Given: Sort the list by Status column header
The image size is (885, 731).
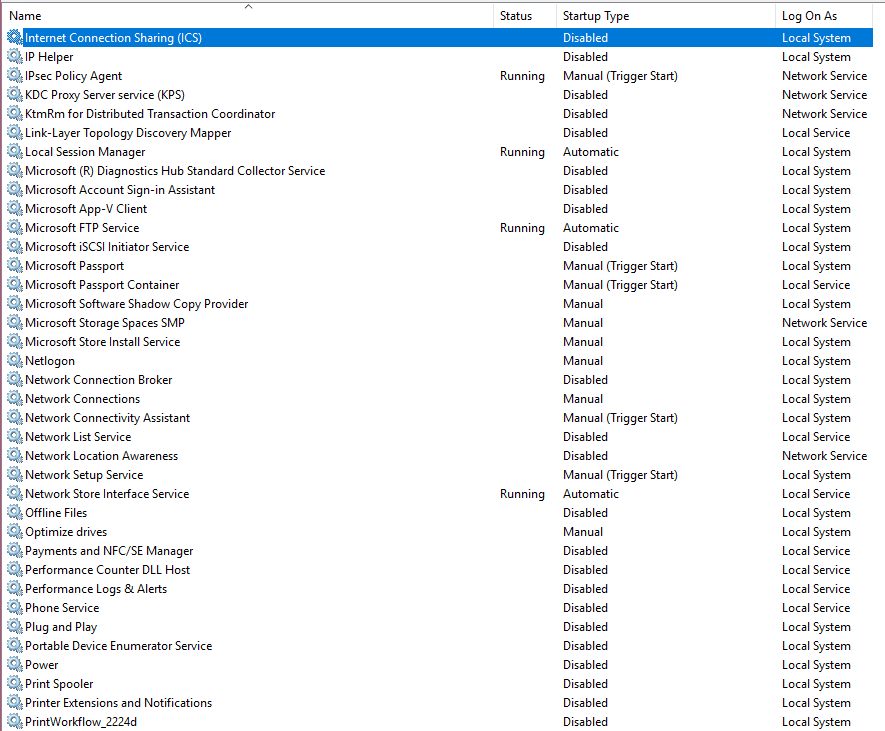Looking at the screenshot, I should tap(525, 16).
